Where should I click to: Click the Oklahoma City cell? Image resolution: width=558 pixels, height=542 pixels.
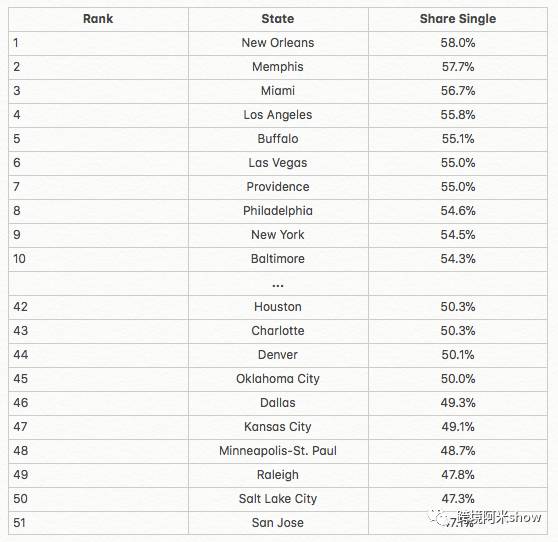278,379
